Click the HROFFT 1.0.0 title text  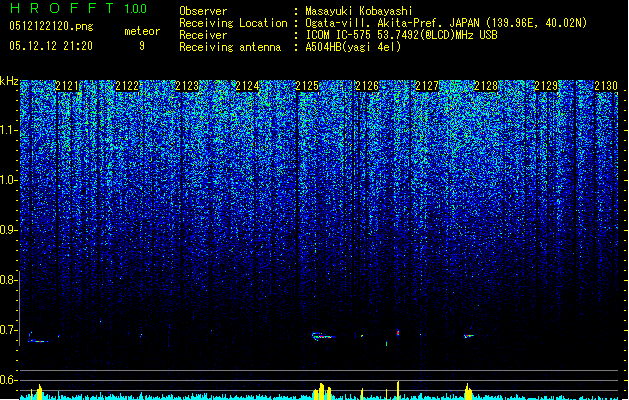(x=79, y=8)
